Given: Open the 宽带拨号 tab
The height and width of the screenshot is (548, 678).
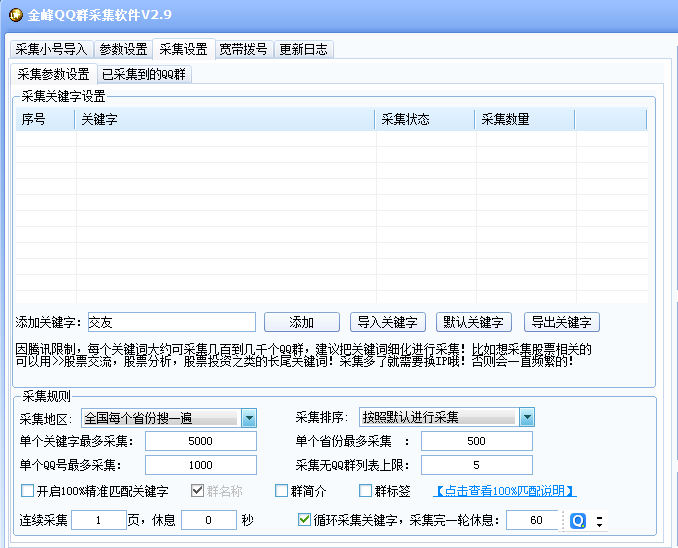Looking at the screenshot, I should [243, 49].
